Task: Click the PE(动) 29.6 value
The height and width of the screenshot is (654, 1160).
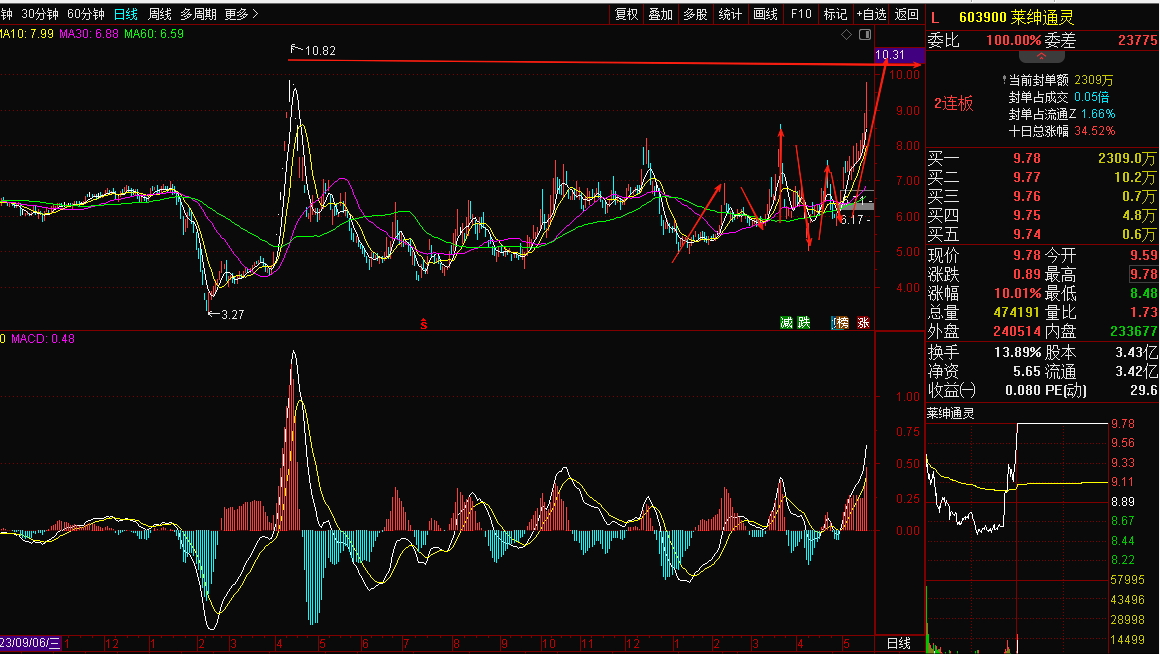Action: click(x=1143, y=391)
